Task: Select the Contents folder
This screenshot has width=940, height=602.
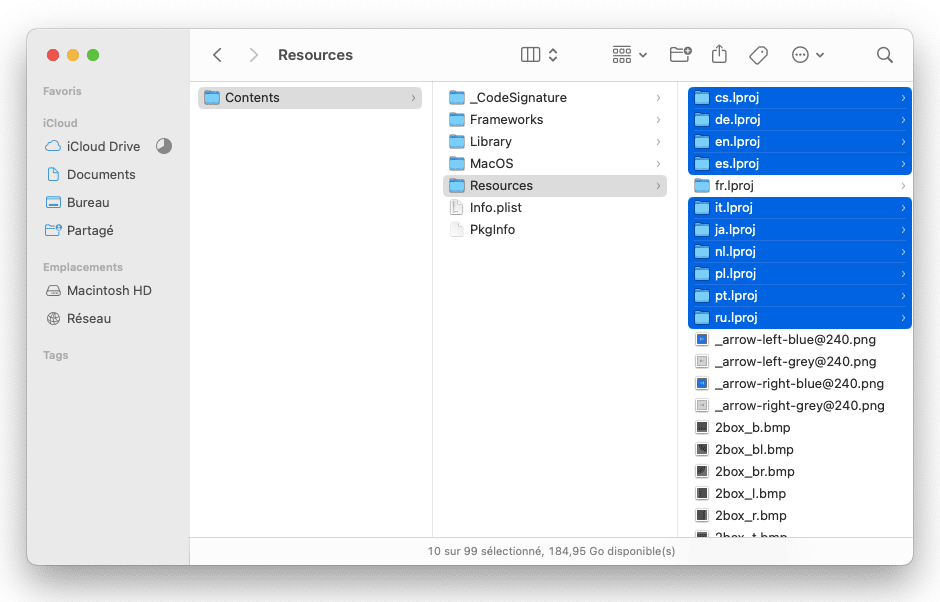Action: click(310, 98)
